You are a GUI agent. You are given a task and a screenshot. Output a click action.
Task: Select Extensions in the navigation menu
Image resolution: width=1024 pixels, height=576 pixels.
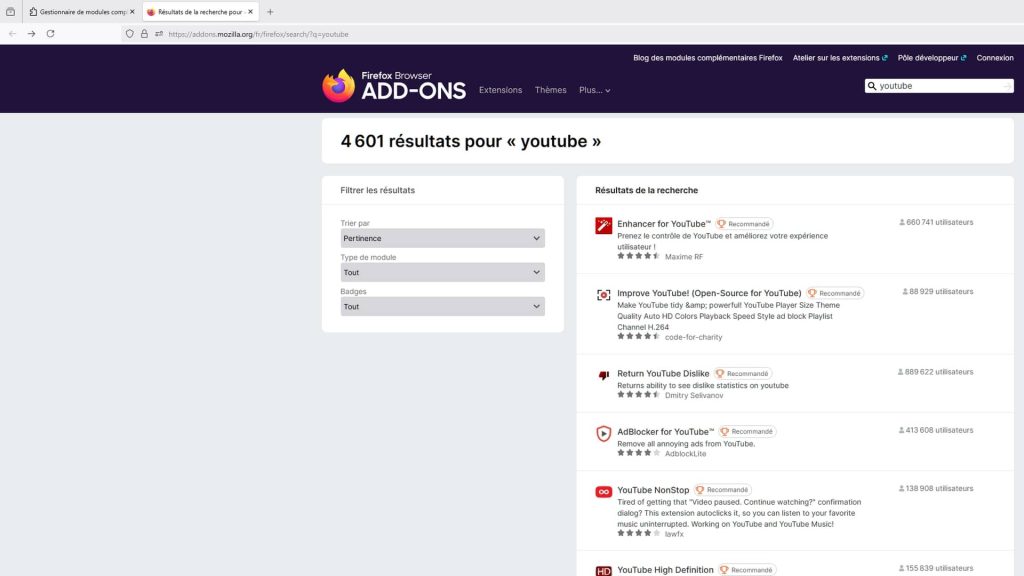pos(501,90)
